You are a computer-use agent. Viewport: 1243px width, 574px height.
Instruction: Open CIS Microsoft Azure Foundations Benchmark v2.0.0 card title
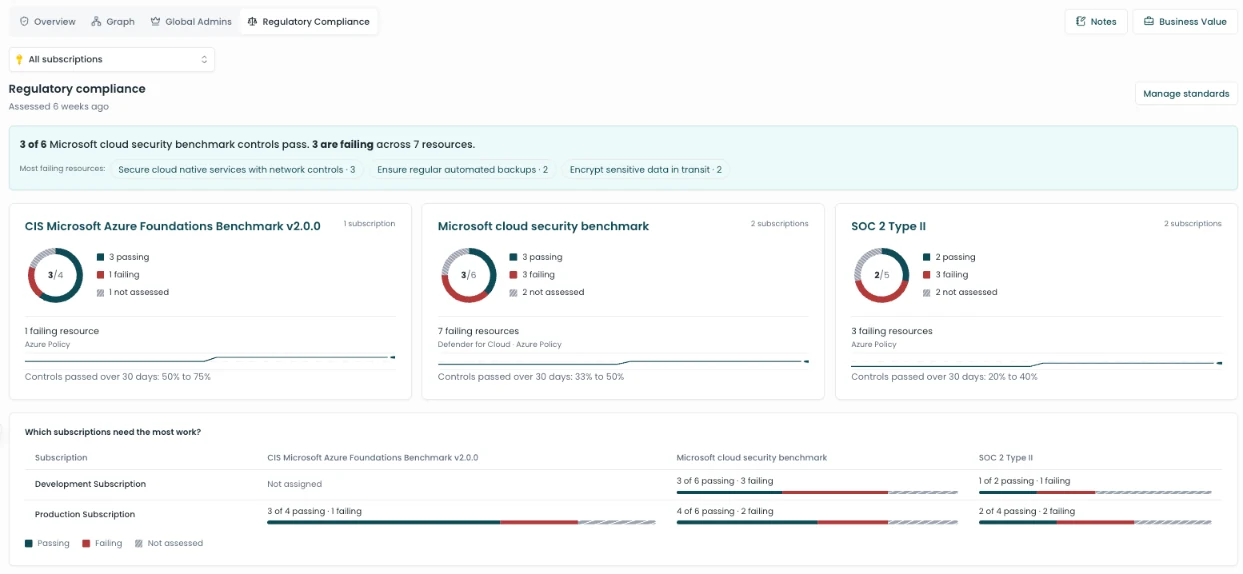pos(172,226)
